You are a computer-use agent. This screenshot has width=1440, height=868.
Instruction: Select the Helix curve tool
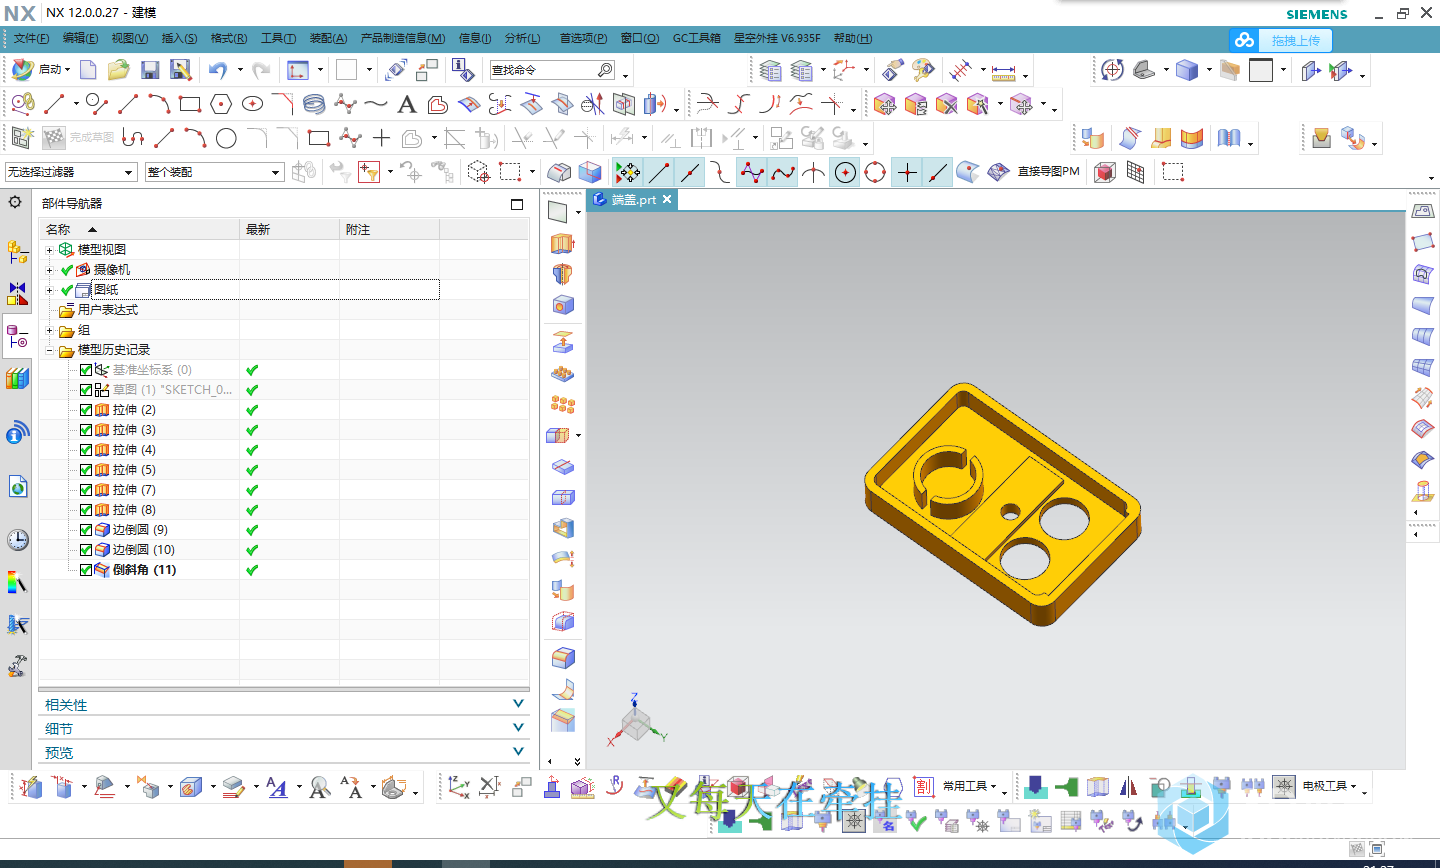314,103
